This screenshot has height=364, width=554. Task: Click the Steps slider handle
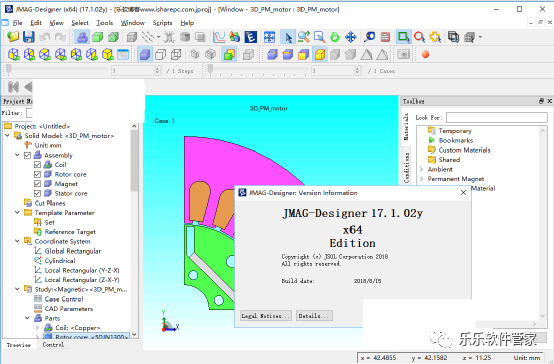[x=9, y=70]
